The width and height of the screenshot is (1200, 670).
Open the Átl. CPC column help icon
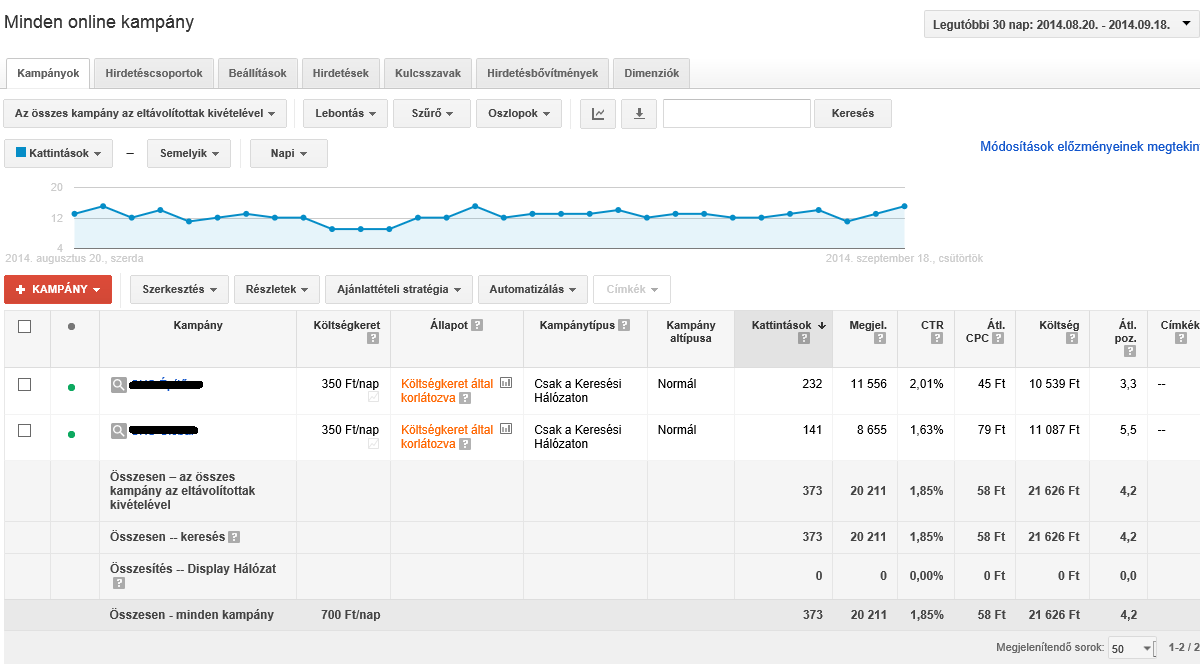click(x=998, y=338)
